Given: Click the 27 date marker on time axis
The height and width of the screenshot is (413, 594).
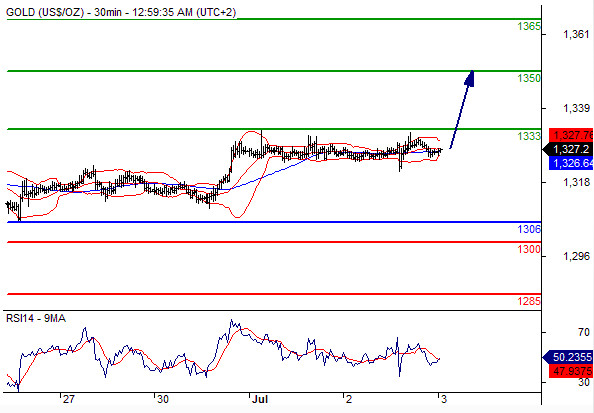Looking at the screenshot, I should pos(69,399).
